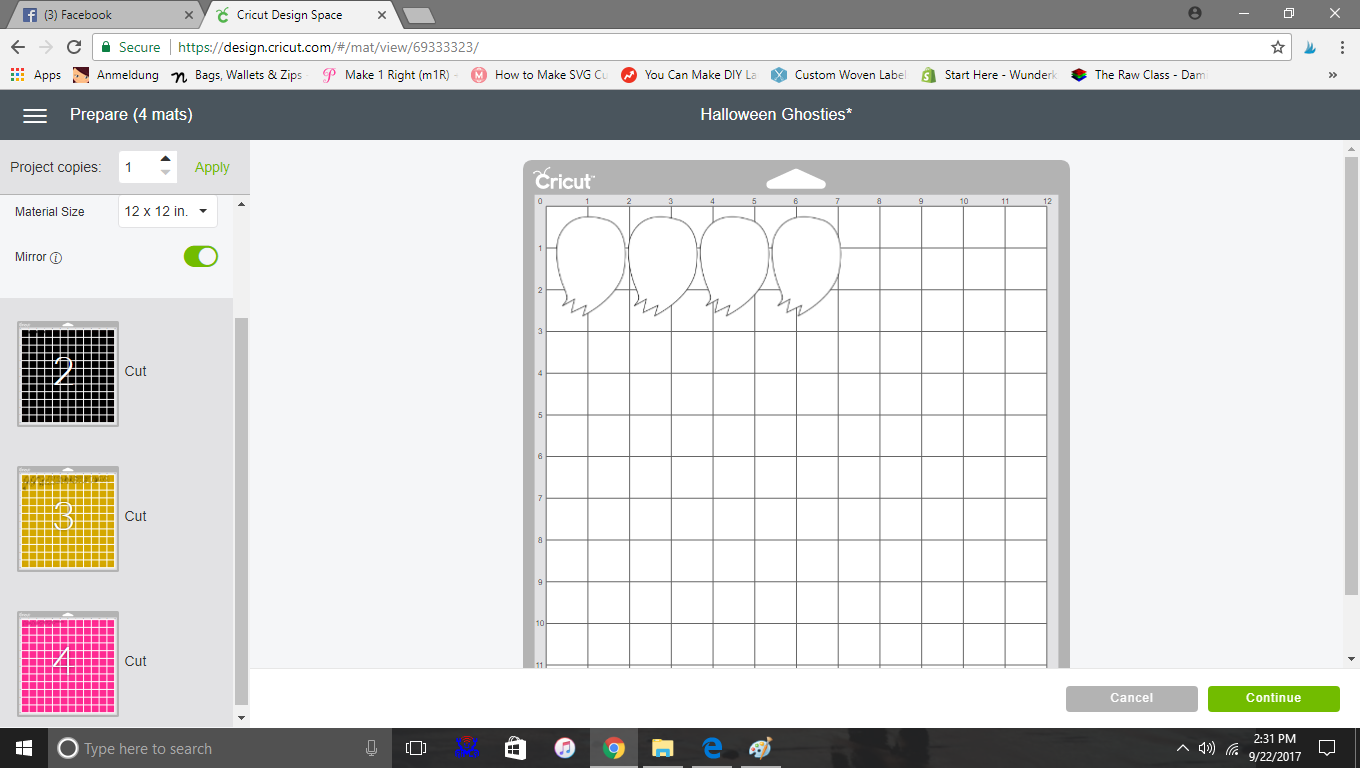Click the Mirror info icon
Viewport: 1360px width, 768px height.
(x=56, y=258)
